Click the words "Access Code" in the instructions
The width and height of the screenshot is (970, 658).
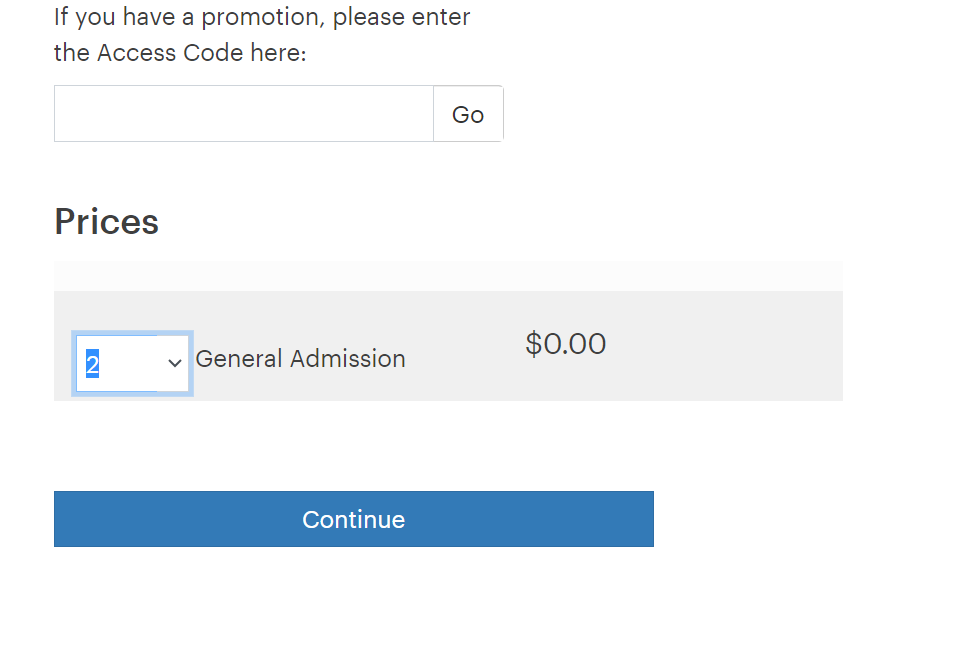[x=170, y=53]
